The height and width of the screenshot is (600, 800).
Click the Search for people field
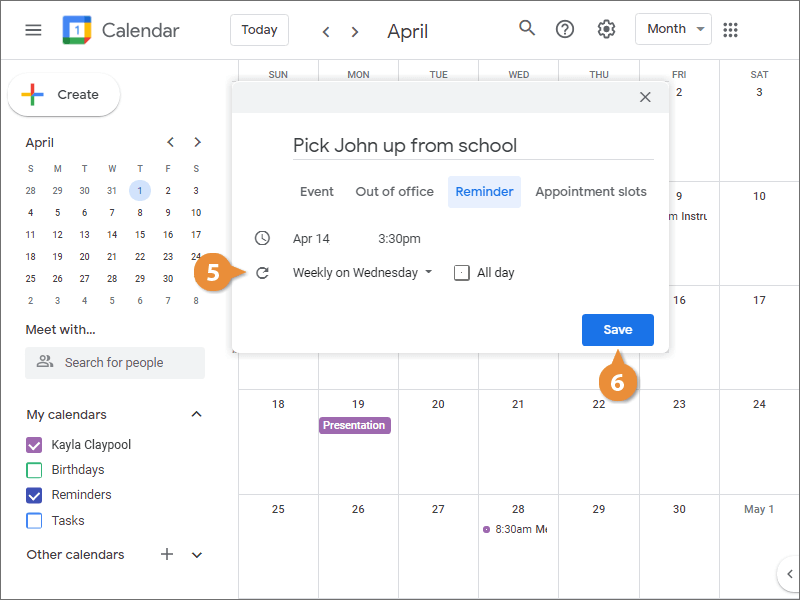(115, 362)
